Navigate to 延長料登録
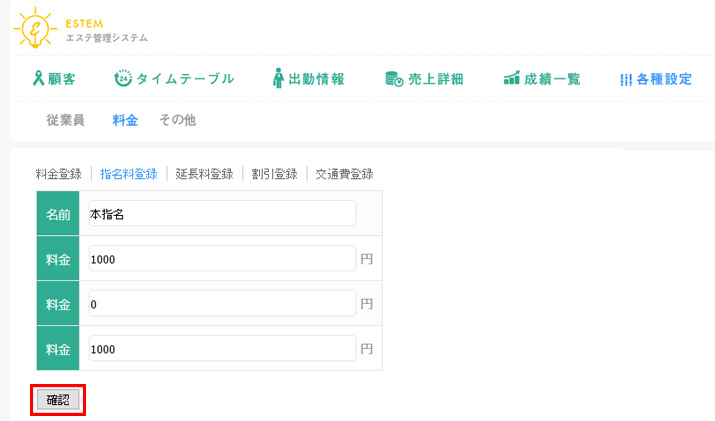Image resolution: width=715 pixels, height=421 pixels. (x=204, y=174)
